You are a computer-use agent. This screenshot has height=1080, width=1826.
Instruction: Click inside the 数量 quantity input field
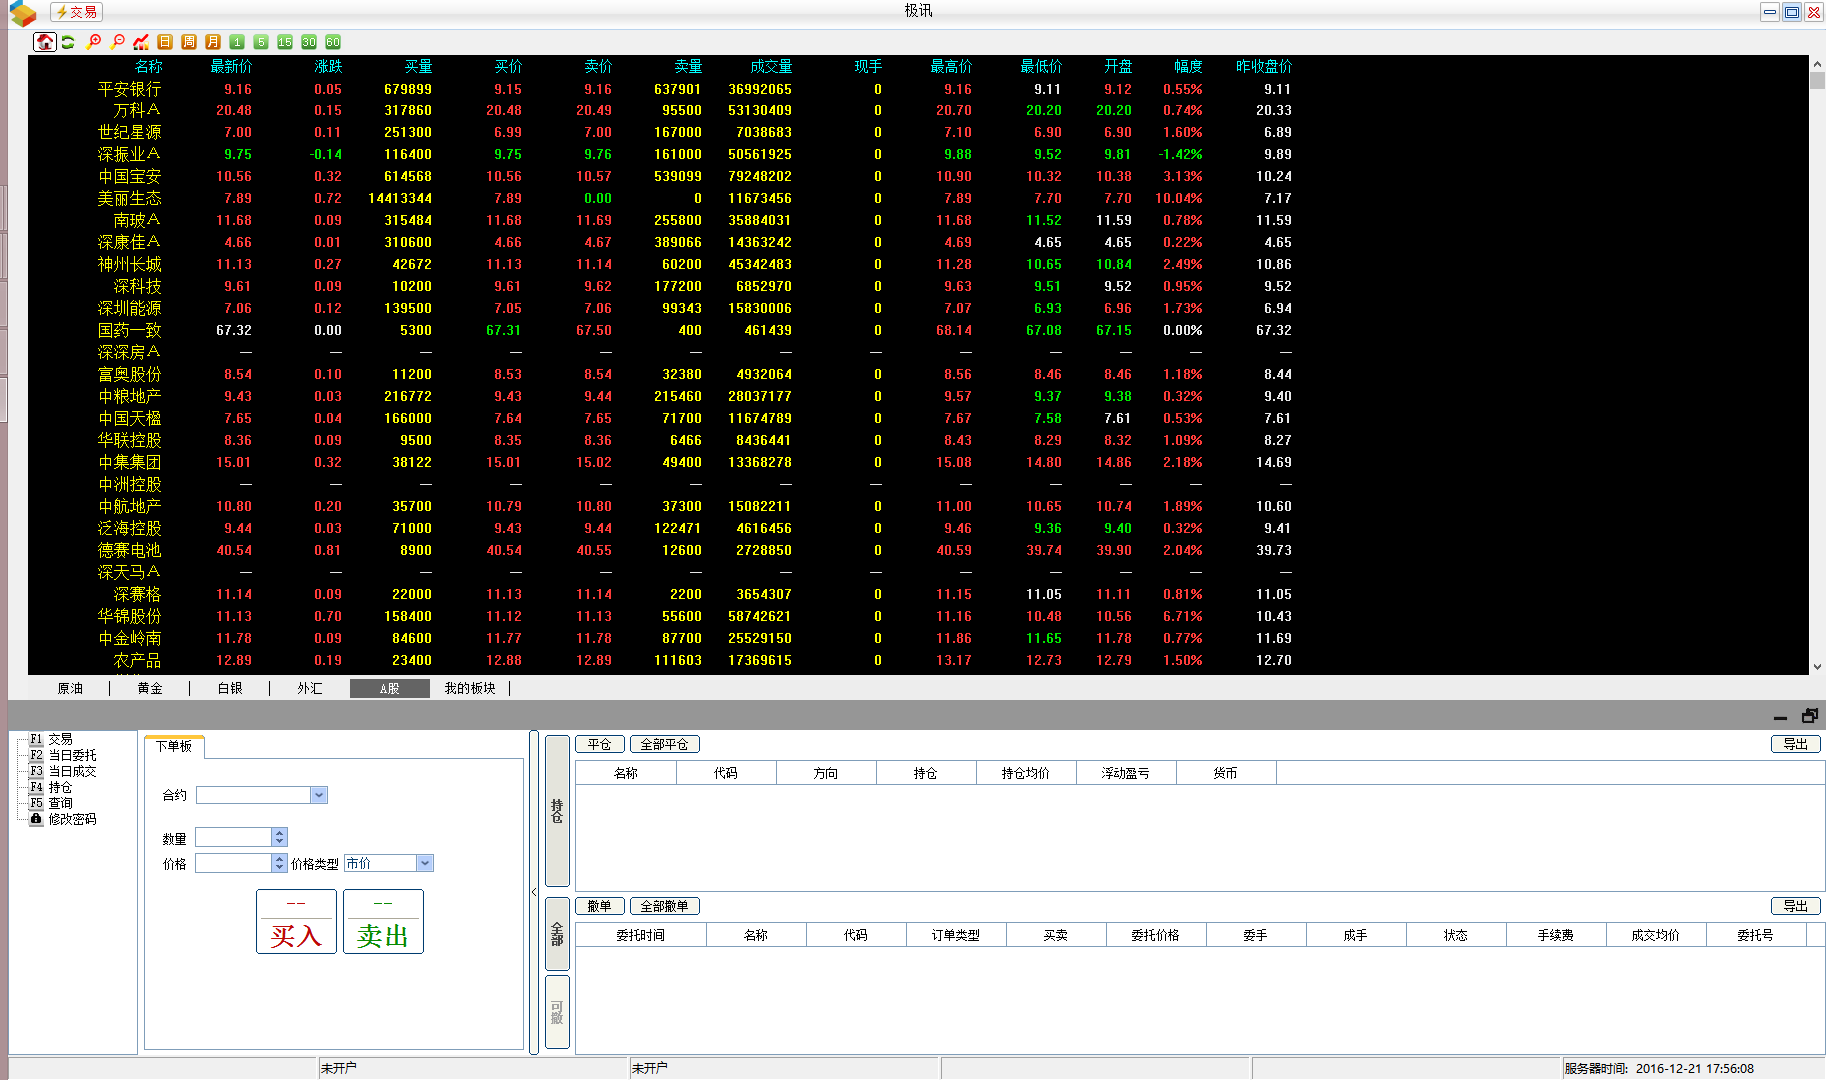[233, 837]
